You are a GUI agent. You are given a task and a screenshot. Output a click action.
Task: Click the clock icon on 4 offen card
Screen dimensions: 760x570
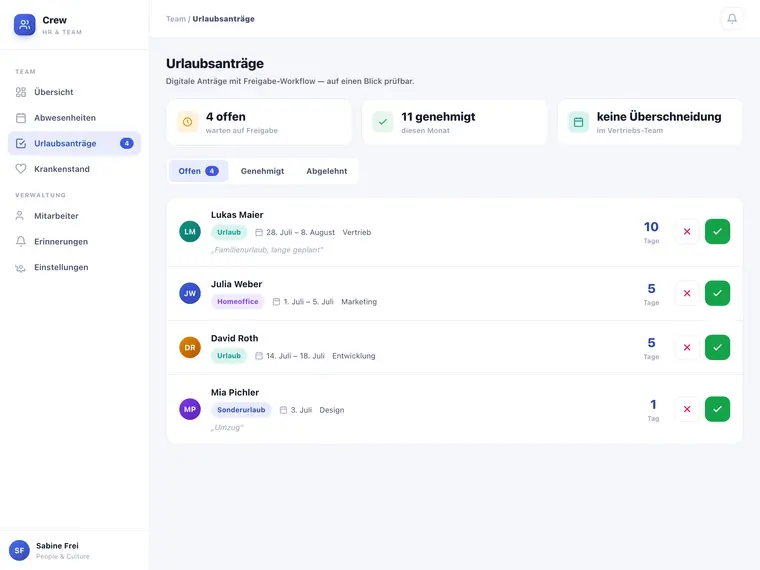tap(188, 122)
